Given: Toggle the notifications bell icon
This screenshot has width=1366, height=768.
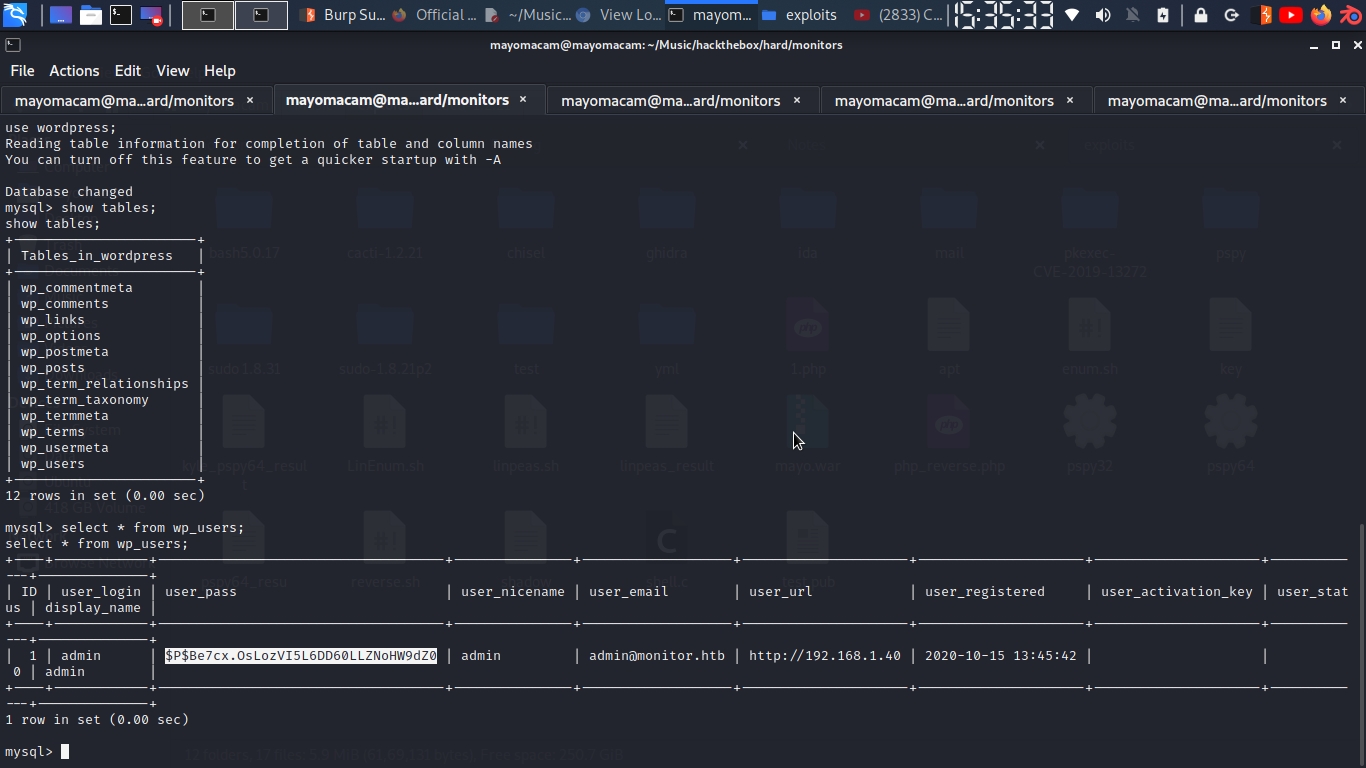Looking at the screenshot, I should pos(1133,15).
